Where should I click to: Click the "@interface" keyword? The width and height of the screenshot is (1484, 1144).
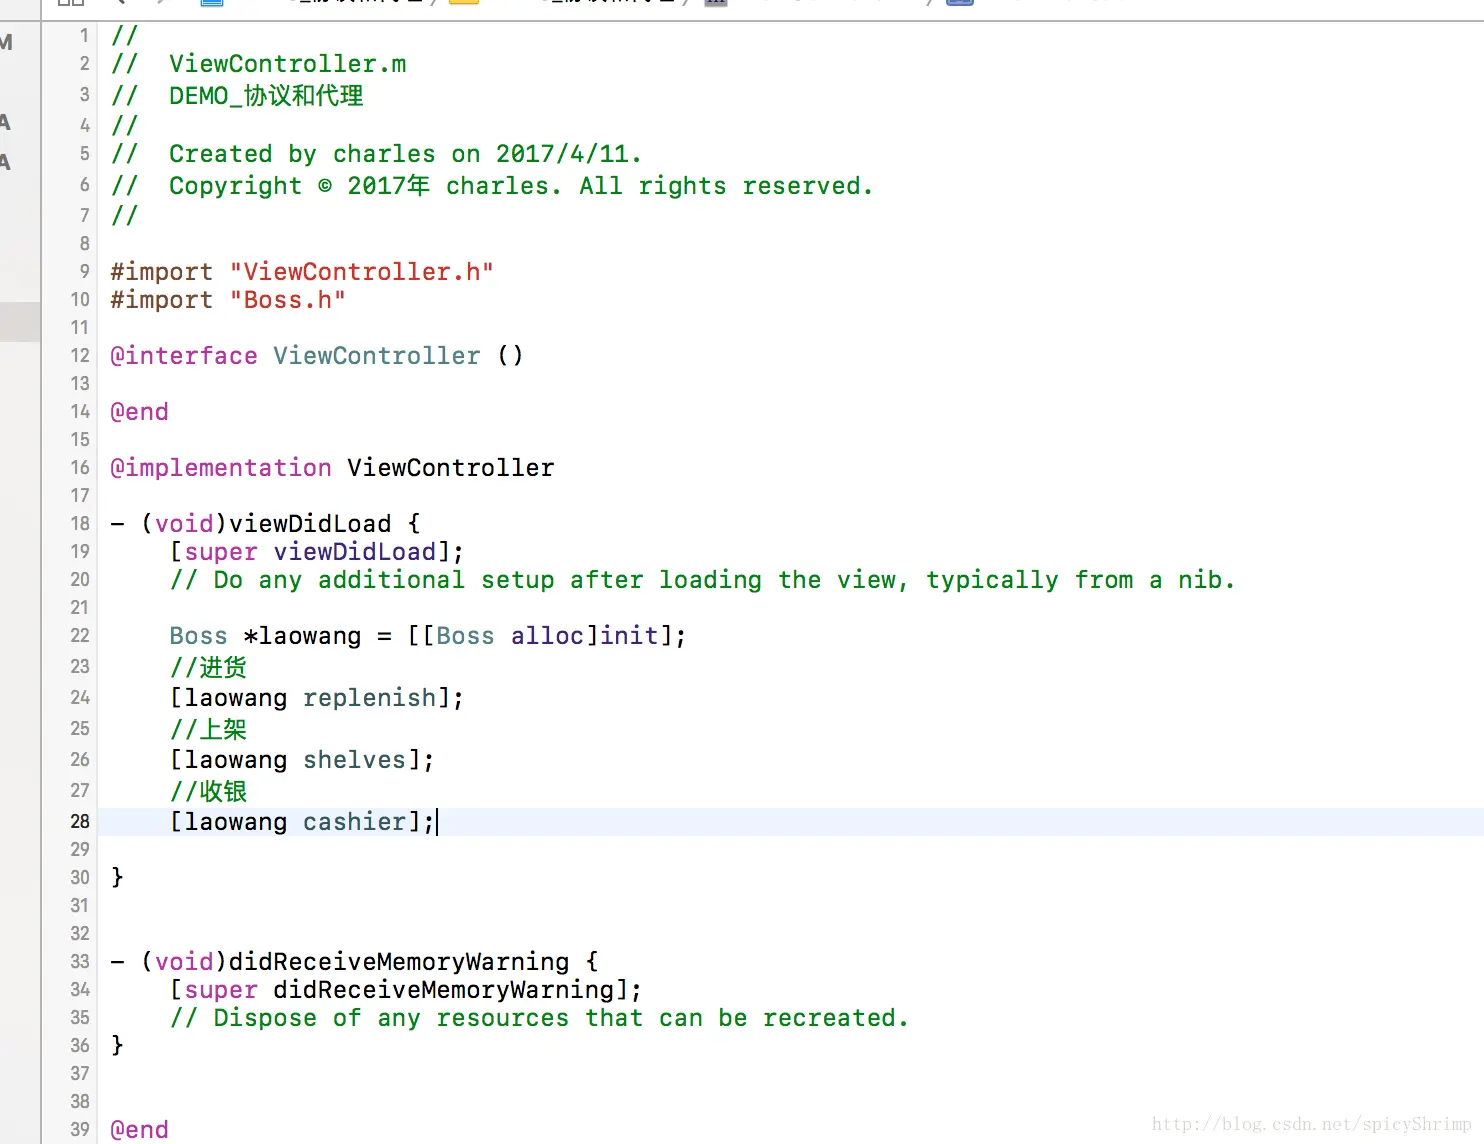[x=184, y=356]
